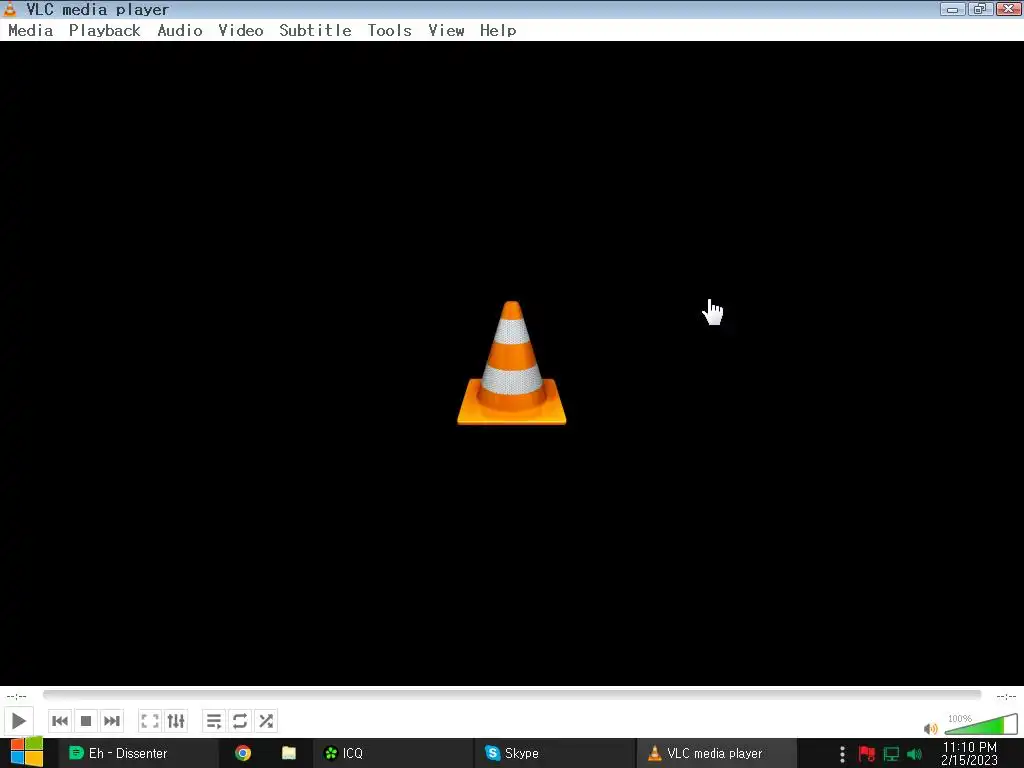Open the taskbar clock and date
The height and width of the screenshot is (768, 1024).
click(x=970, y=753)
